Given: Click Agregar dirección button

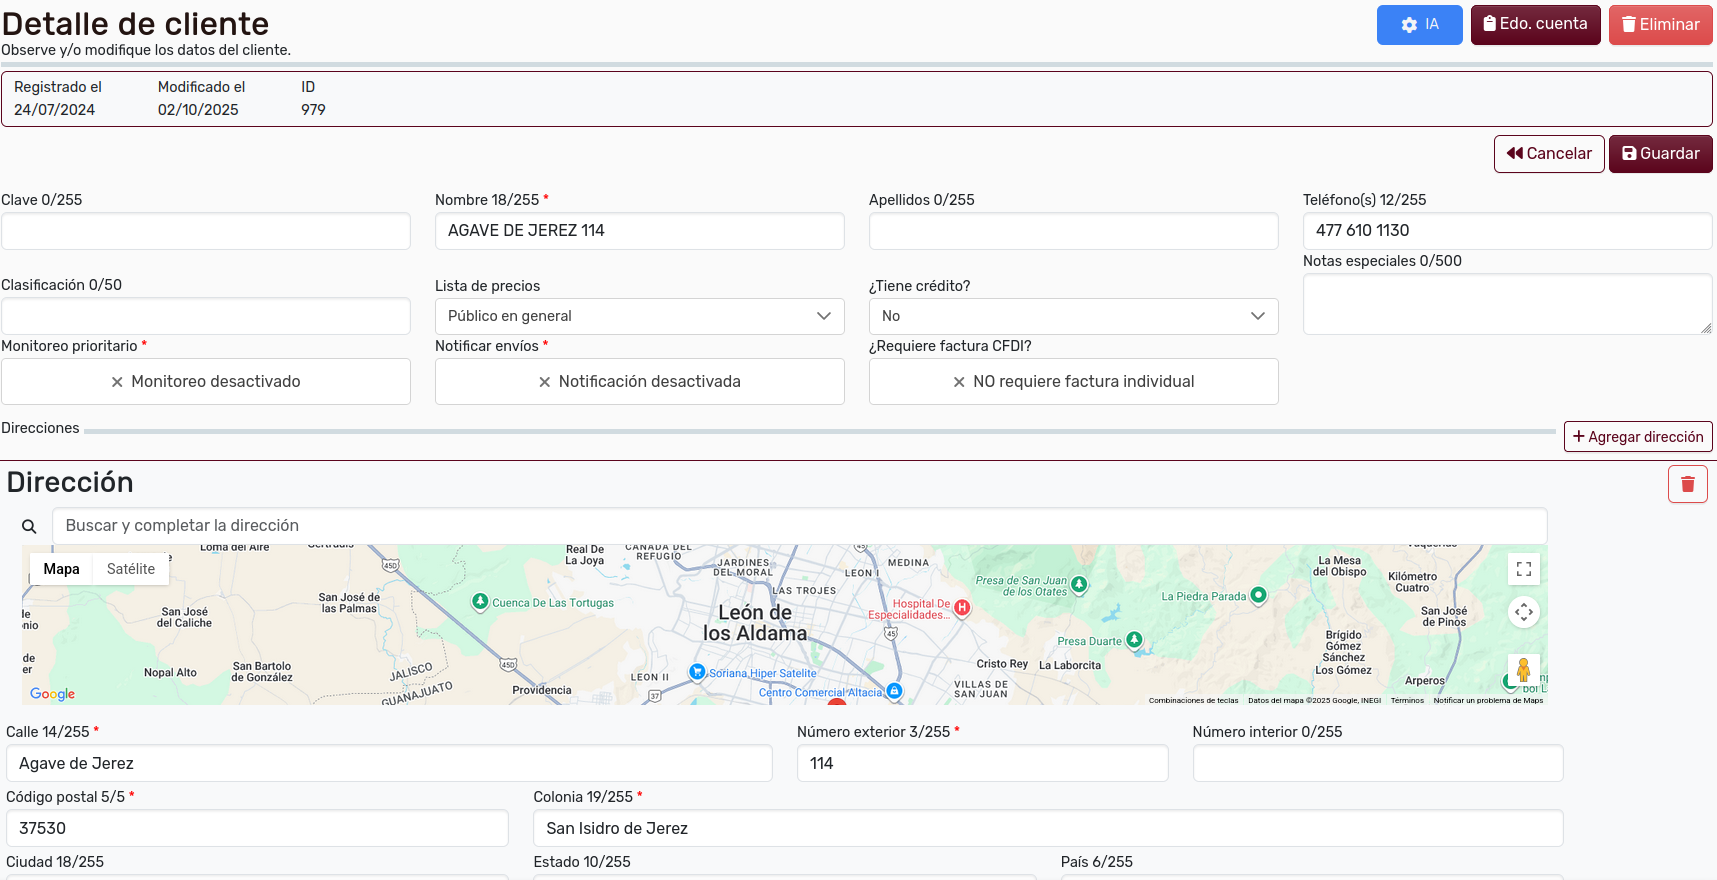Looking at the screenshot, I should pyautogui.click(x=1637, y=437).
